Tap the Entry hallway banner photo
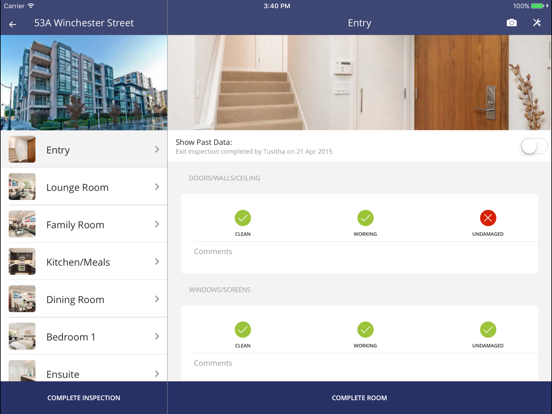 point(359,82)
